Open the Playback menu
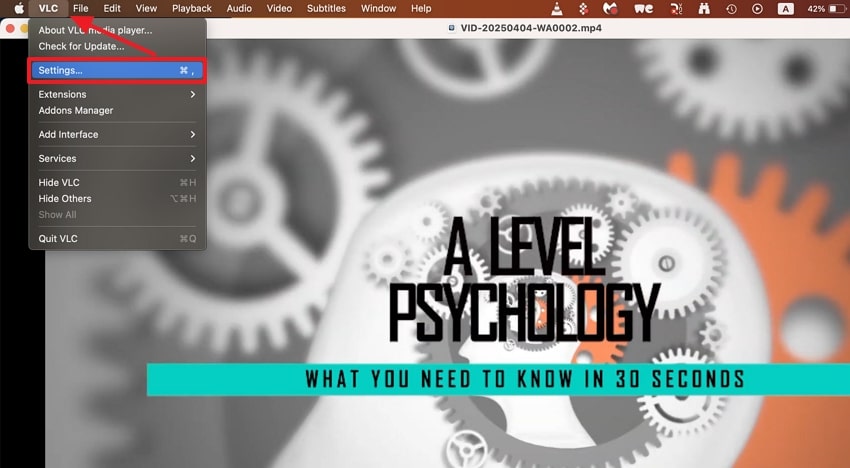This screenshot has width=850, height=468. [192, 9]
